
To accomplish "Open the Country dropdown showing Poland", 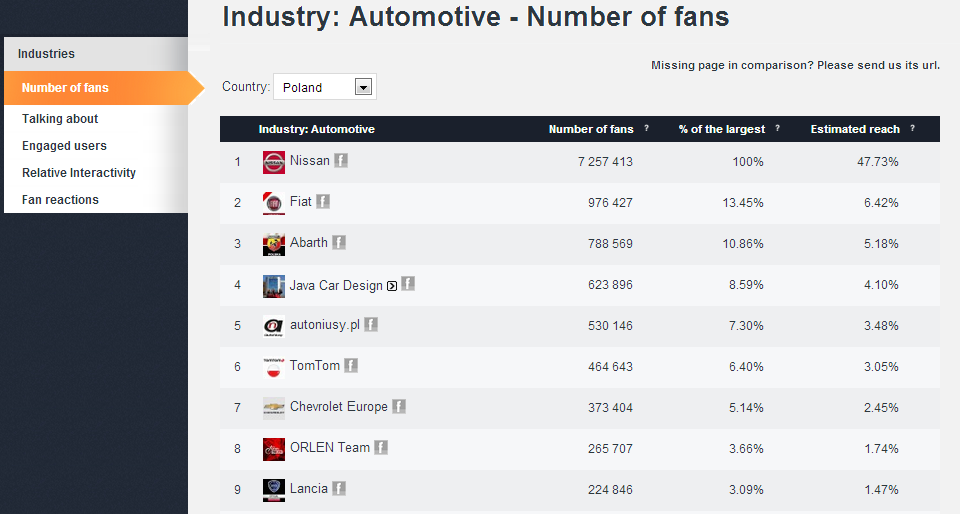I will (313, 88).
